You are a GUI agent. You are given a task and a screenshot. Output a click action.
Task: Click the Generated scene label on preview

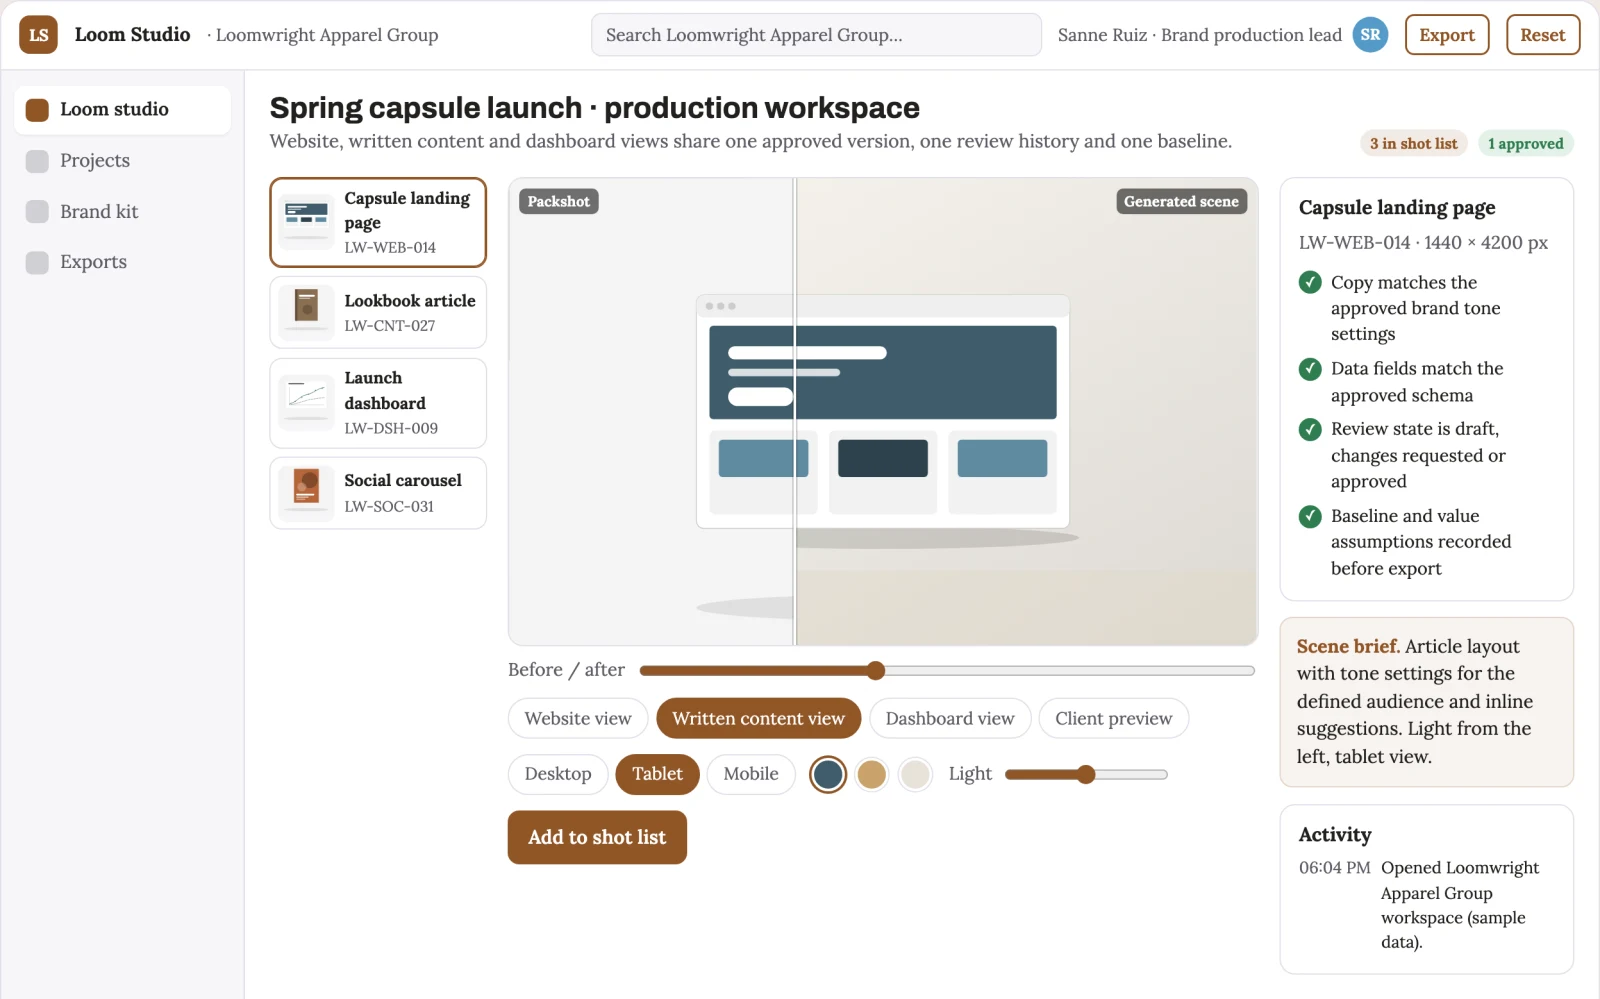click(1181, 202)
